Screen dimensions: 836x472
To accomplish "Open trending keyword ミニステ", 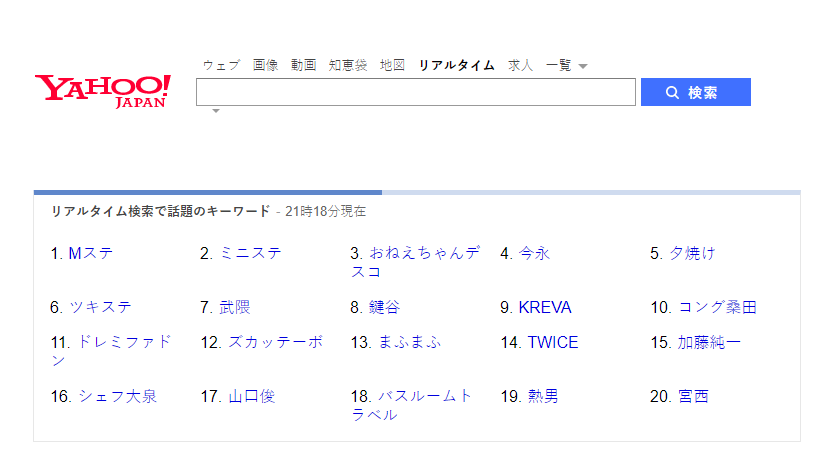I will point(251,253).
